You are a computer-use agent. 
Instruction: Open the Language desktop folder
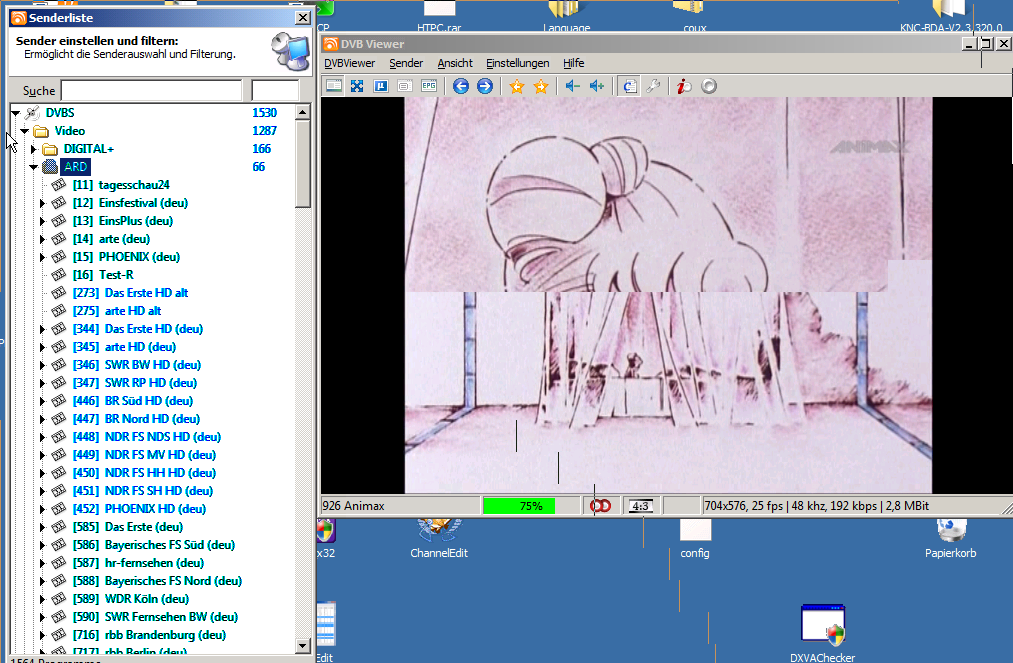(567, 16)
